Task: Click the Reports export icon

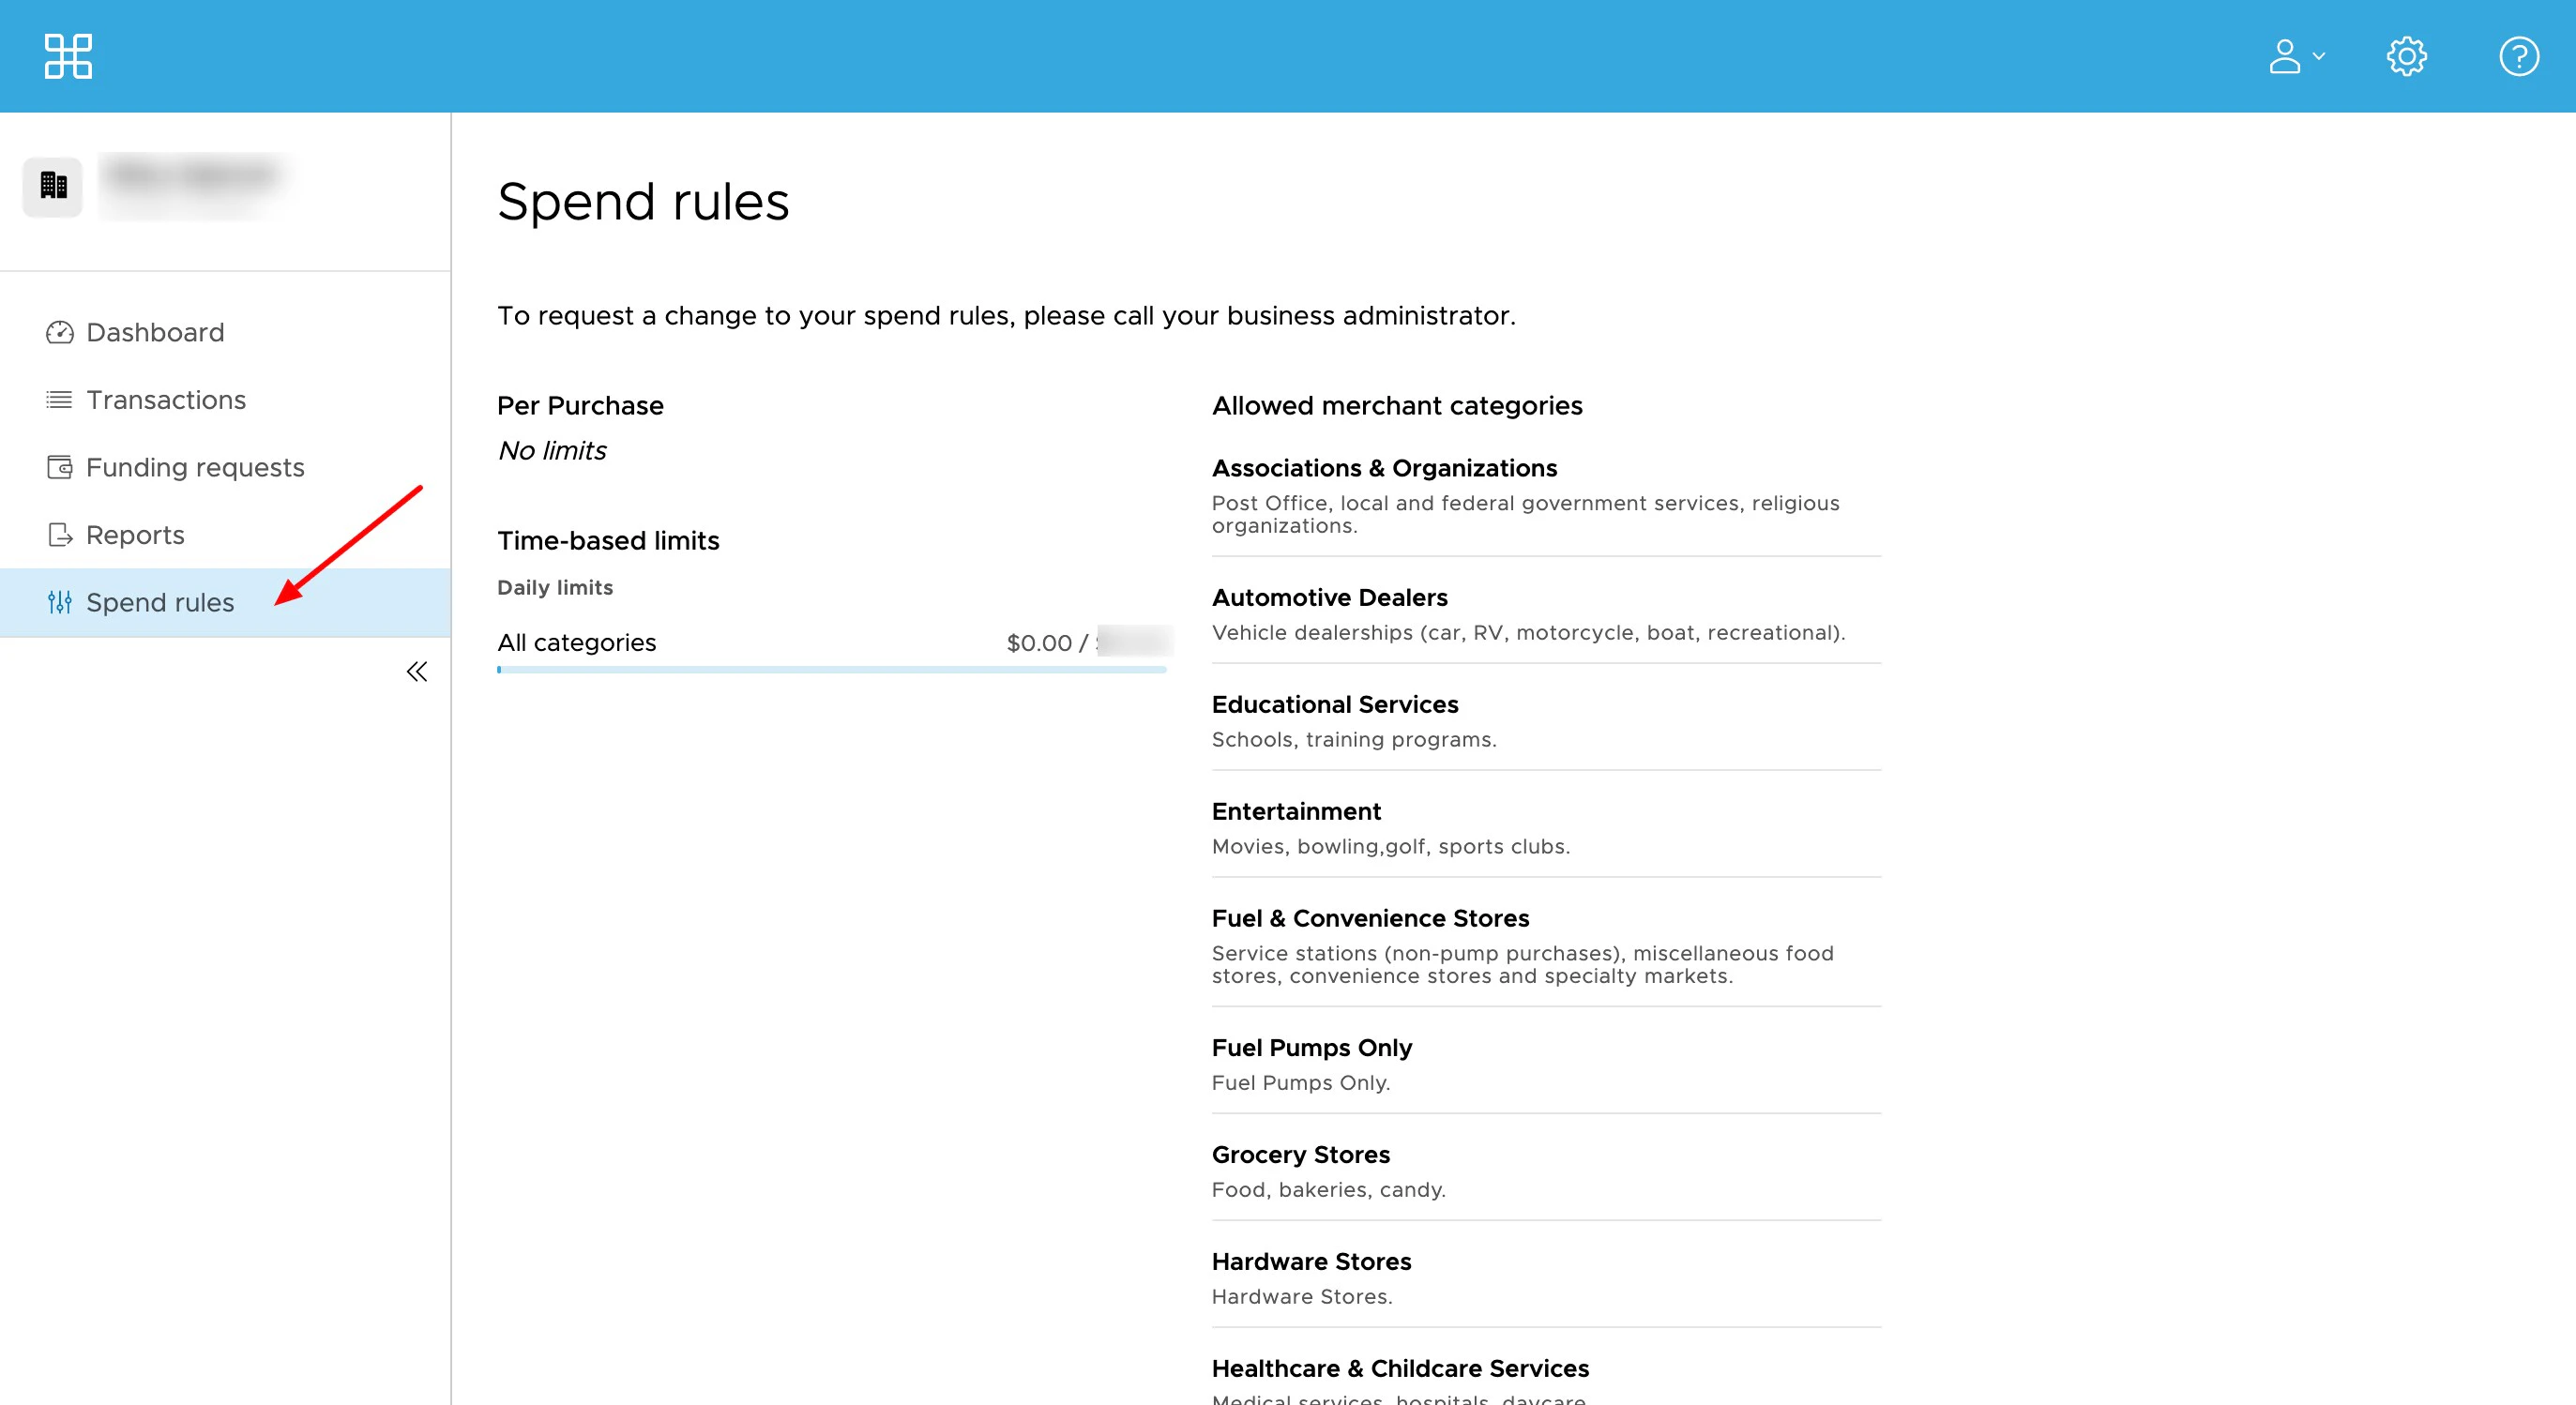Action: 59,535
